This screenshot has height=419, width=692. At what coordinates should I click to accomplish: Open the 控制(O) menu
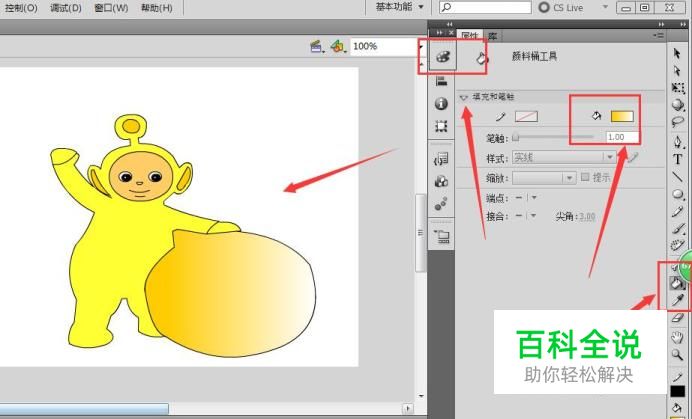coord(21,8)
